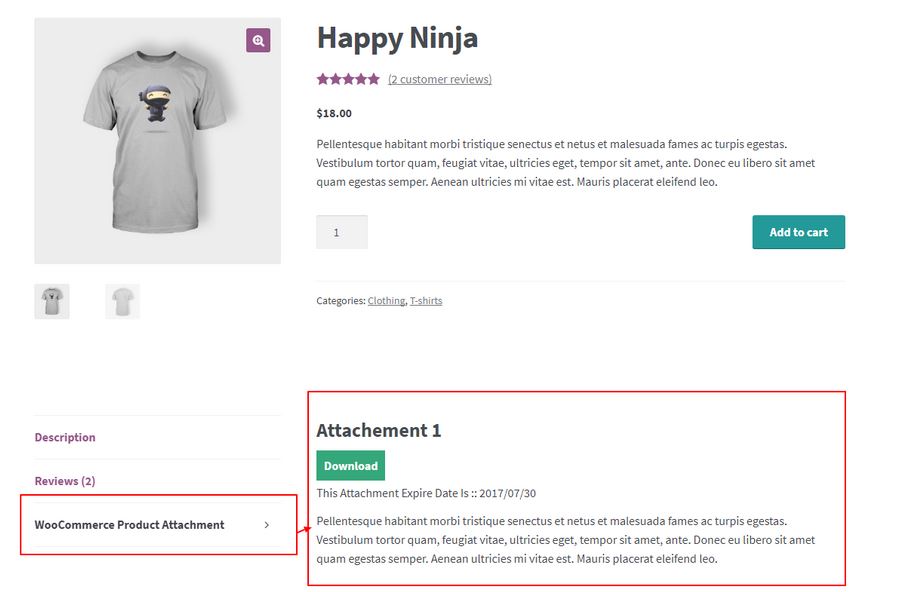Open the large Happy Ninja t-shirt image
Screen dimensions: 897x592
pyautogui.click(x=157, y=141)
